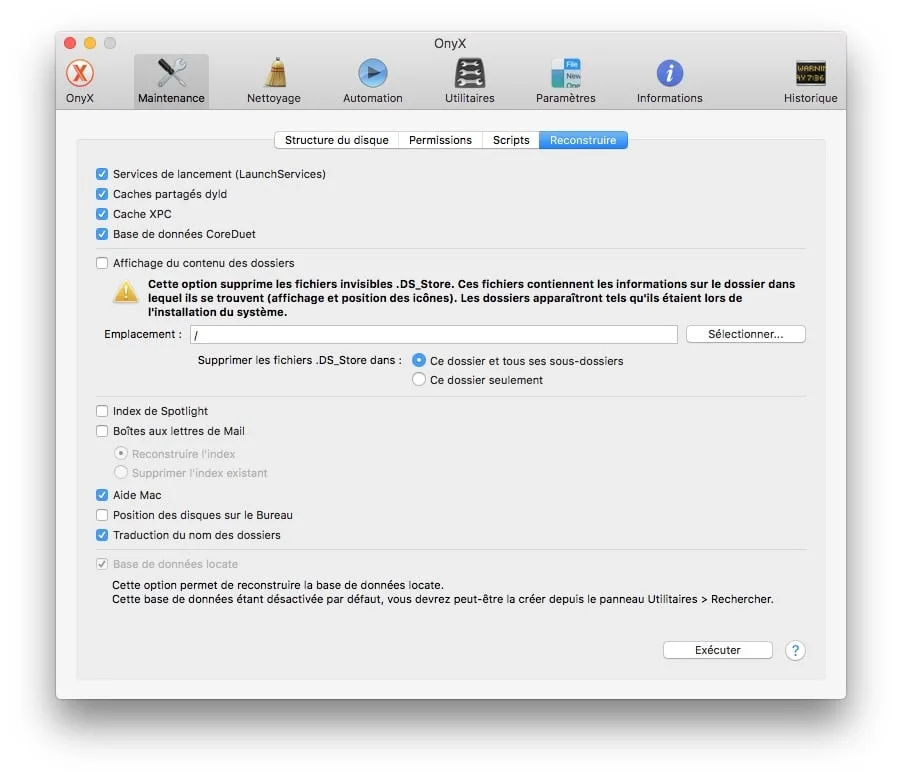Uncheck Services de lancement (LaunchServices)

coord(102,174)
